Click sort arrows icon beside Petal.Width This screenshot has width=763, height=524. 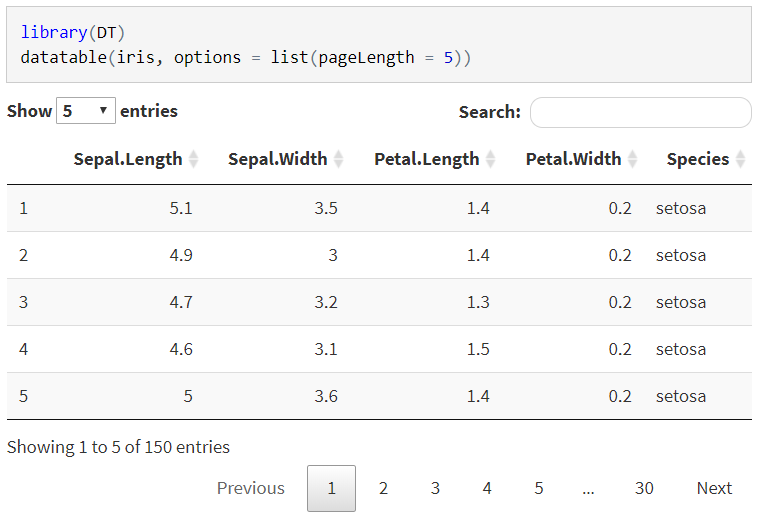(633, 159)
